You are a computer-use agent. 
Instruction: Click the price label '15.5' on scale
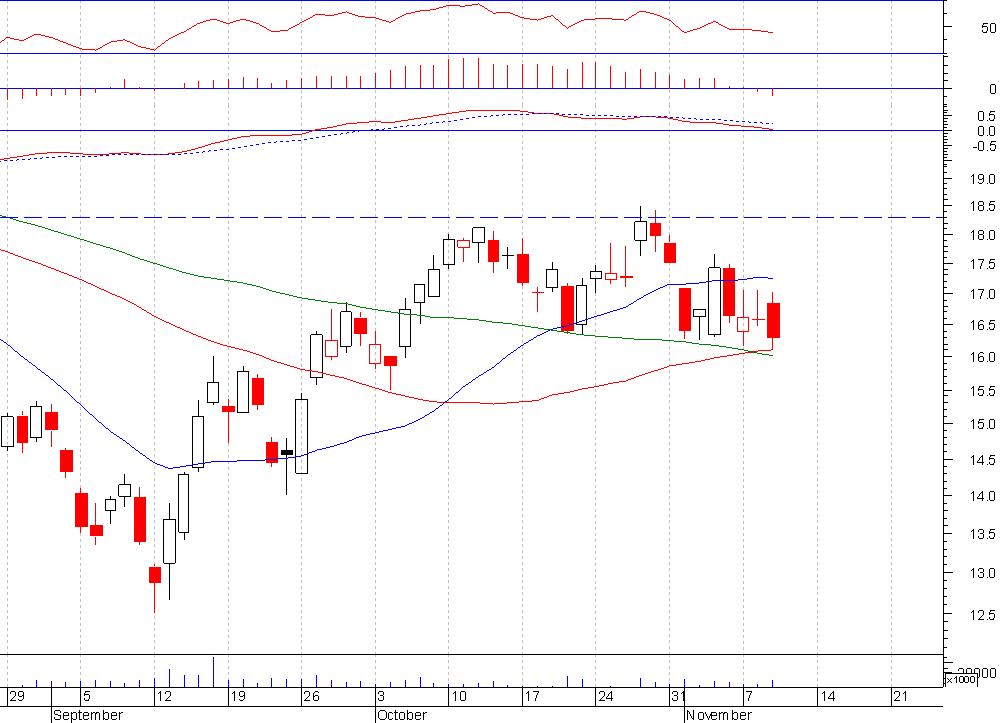pyautogui.click(x=982, y=391)
